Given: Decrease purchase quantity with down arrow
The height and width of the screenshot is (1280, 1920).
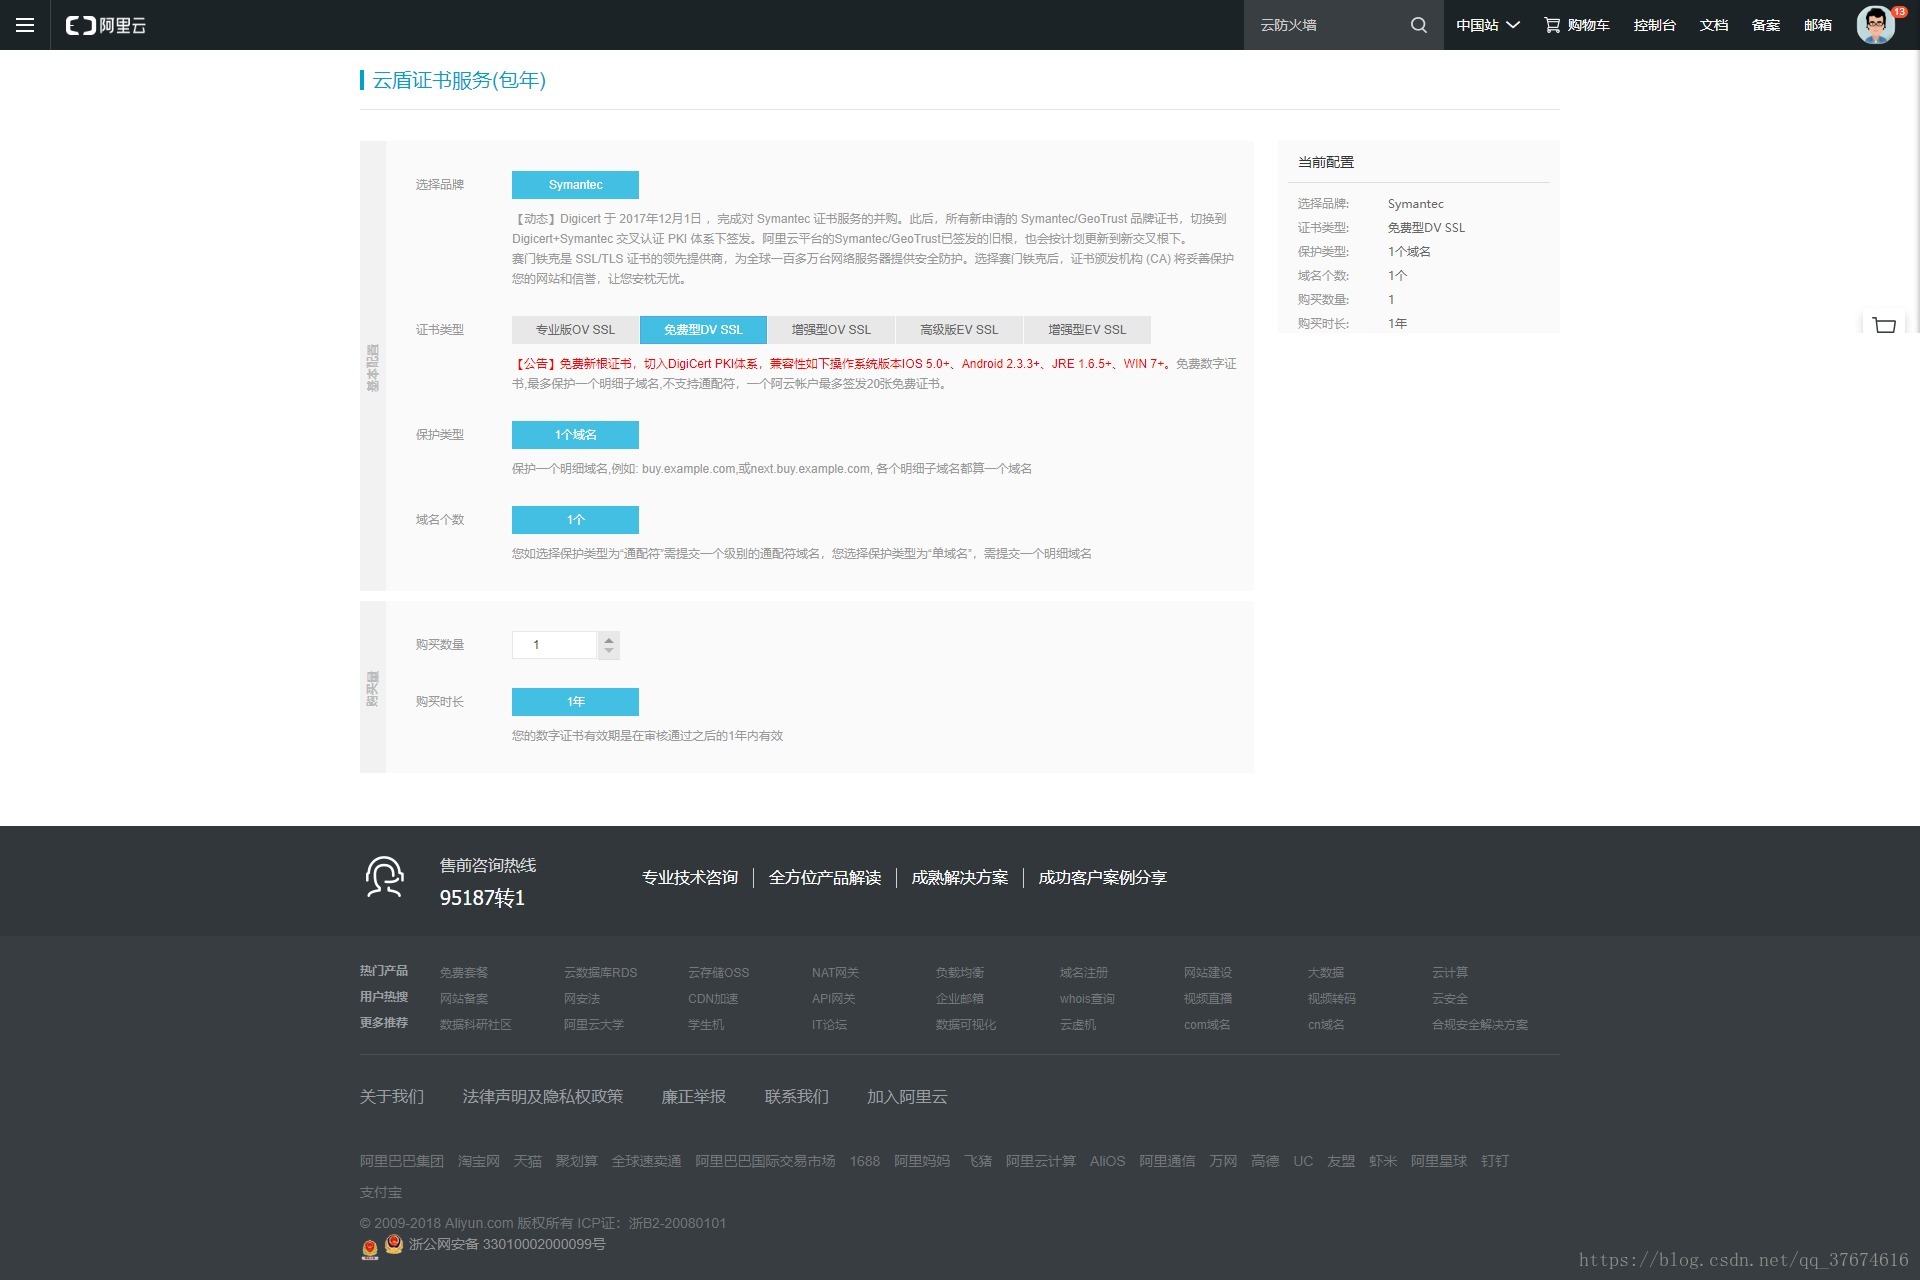Looking at the screenshot, I should coord(608,652).
